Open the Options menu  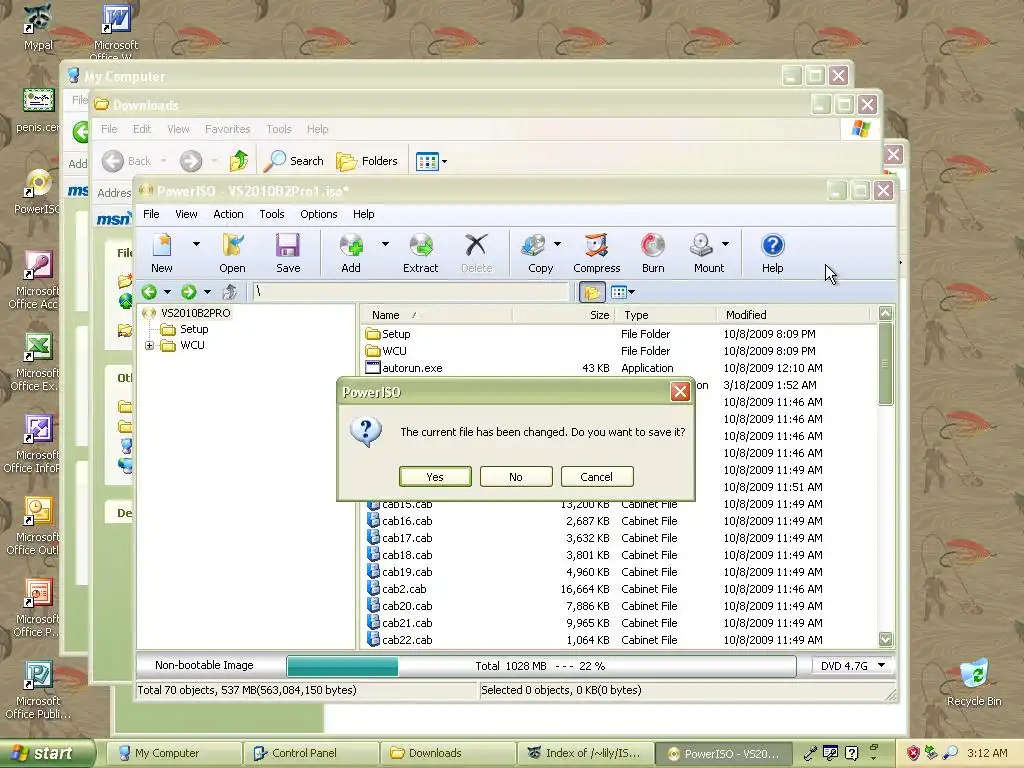pyautogui.click(x=319, y=214)
